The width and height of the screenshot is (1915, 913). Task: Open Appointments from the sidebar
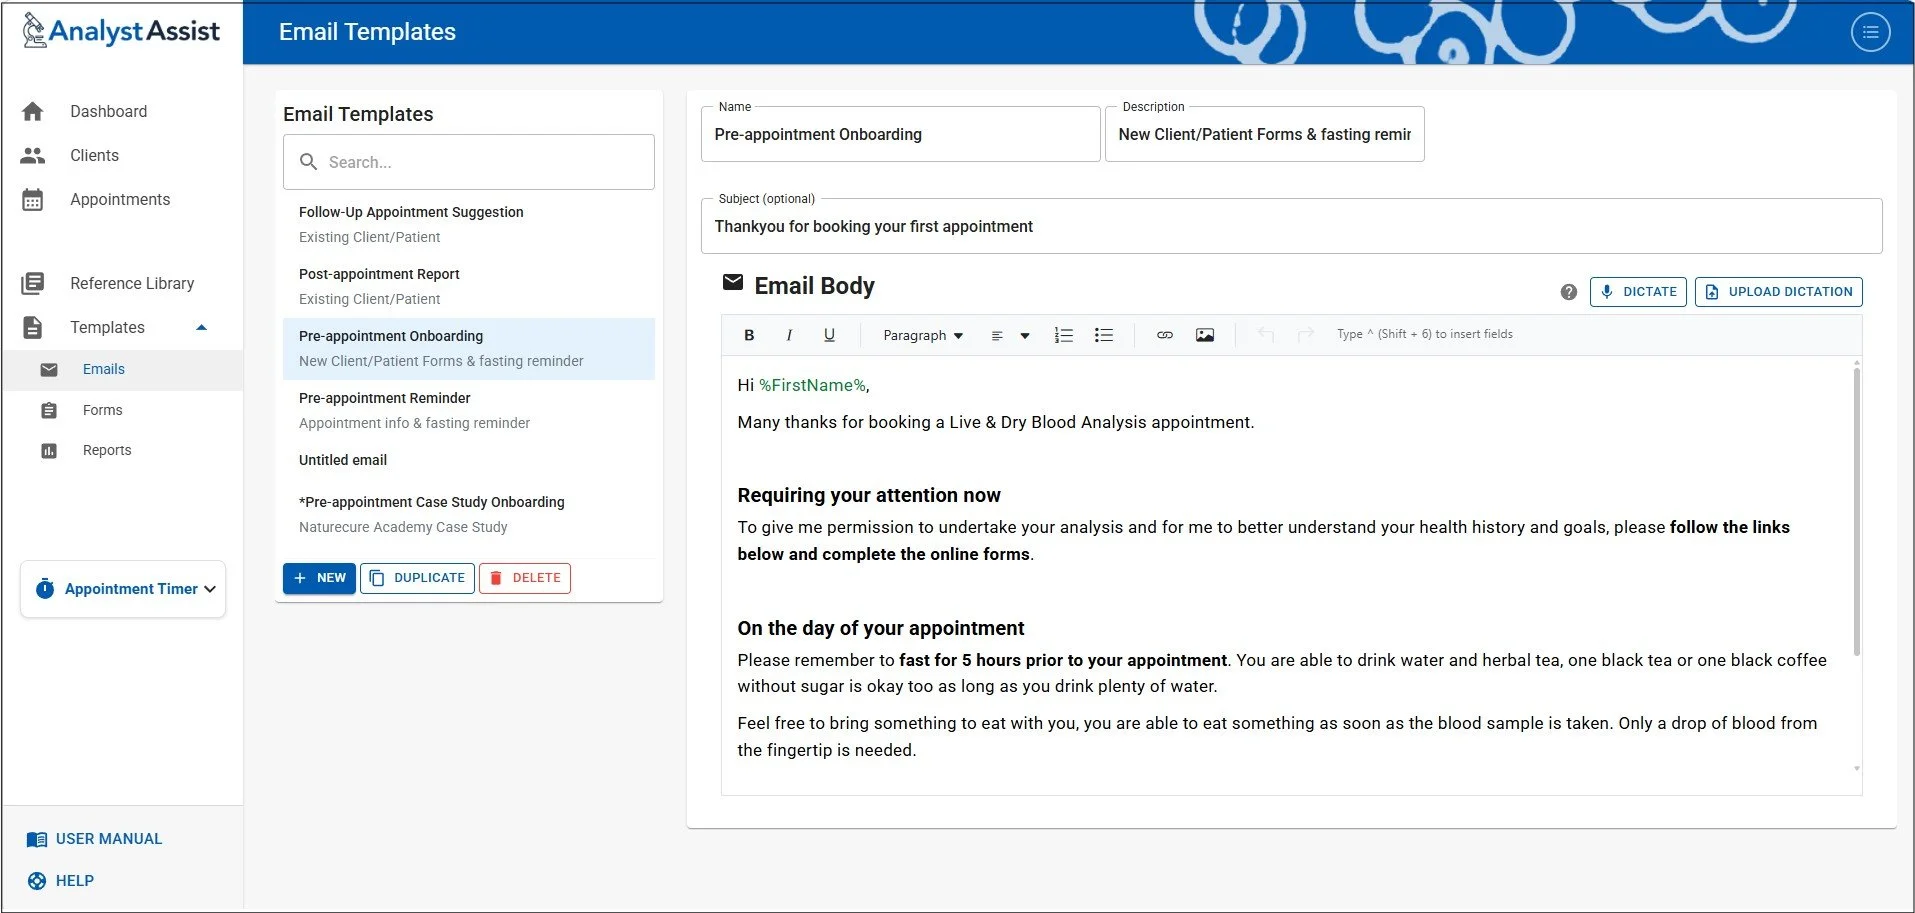click(120, 199)
